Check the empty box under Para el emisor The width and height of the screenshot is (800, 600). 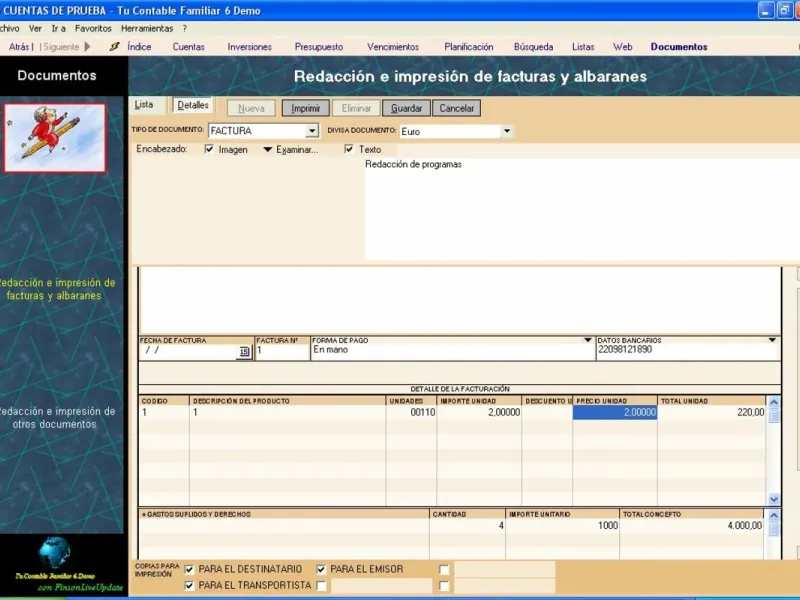click(321, 585)
